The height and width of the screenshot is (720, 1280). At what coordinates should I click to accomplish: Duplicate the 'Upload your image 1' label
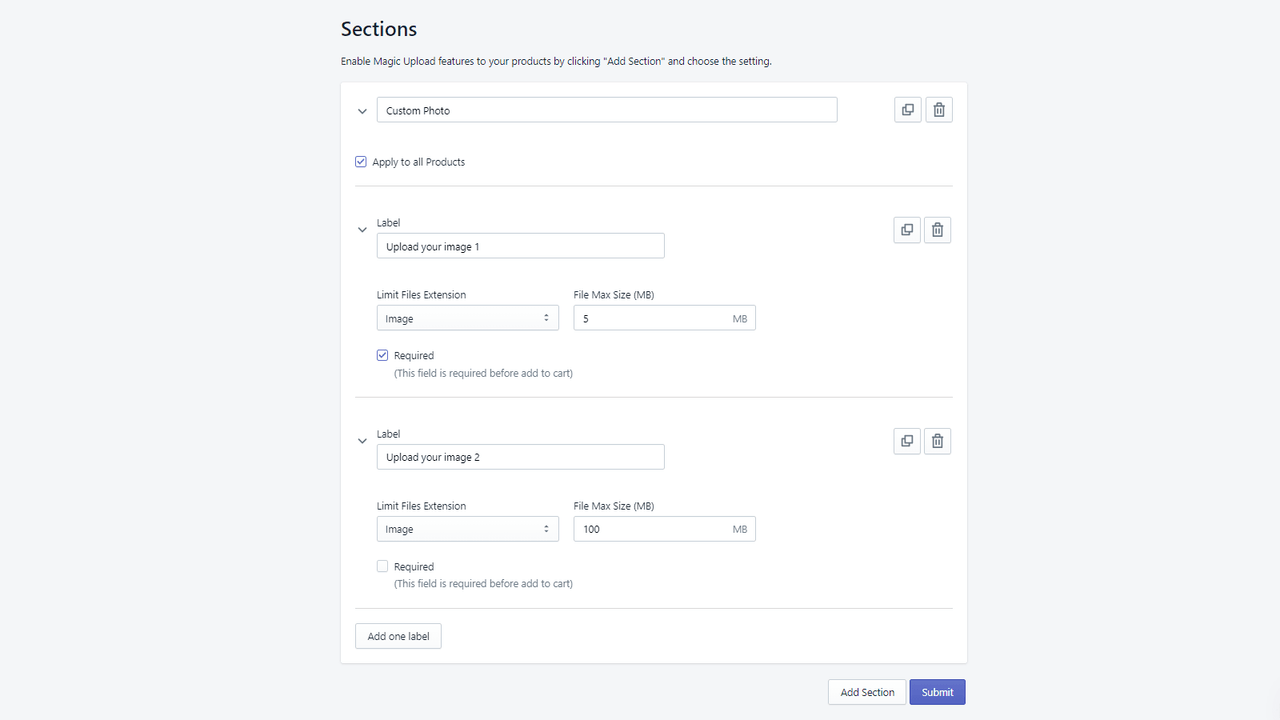tap(906, 230)
